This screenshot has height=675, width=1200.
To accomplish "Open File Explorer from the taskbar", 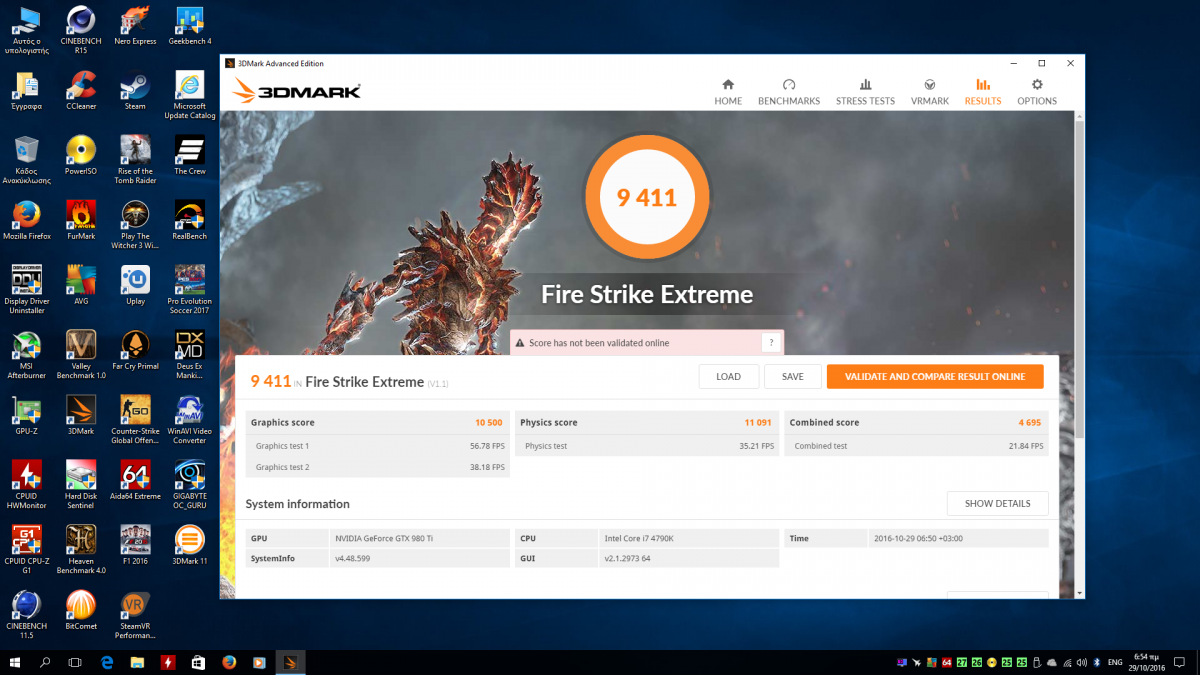I will [137, 662].
